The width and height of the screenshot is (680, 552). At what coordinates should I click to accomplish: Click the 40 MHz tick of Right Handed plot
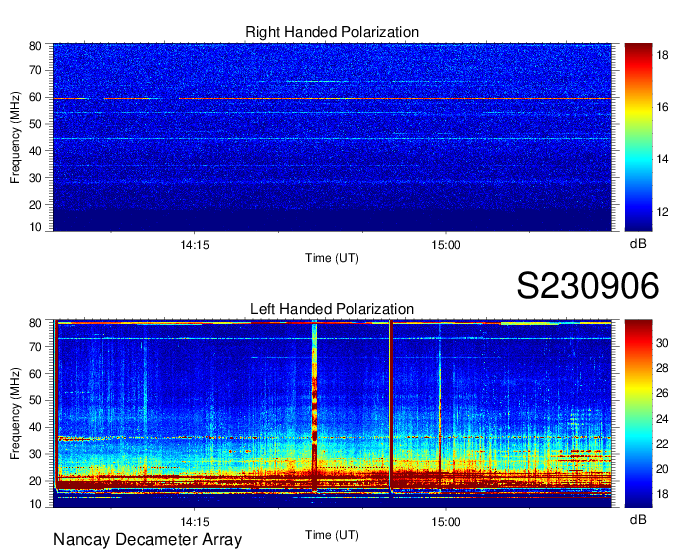tap(35, 151)
